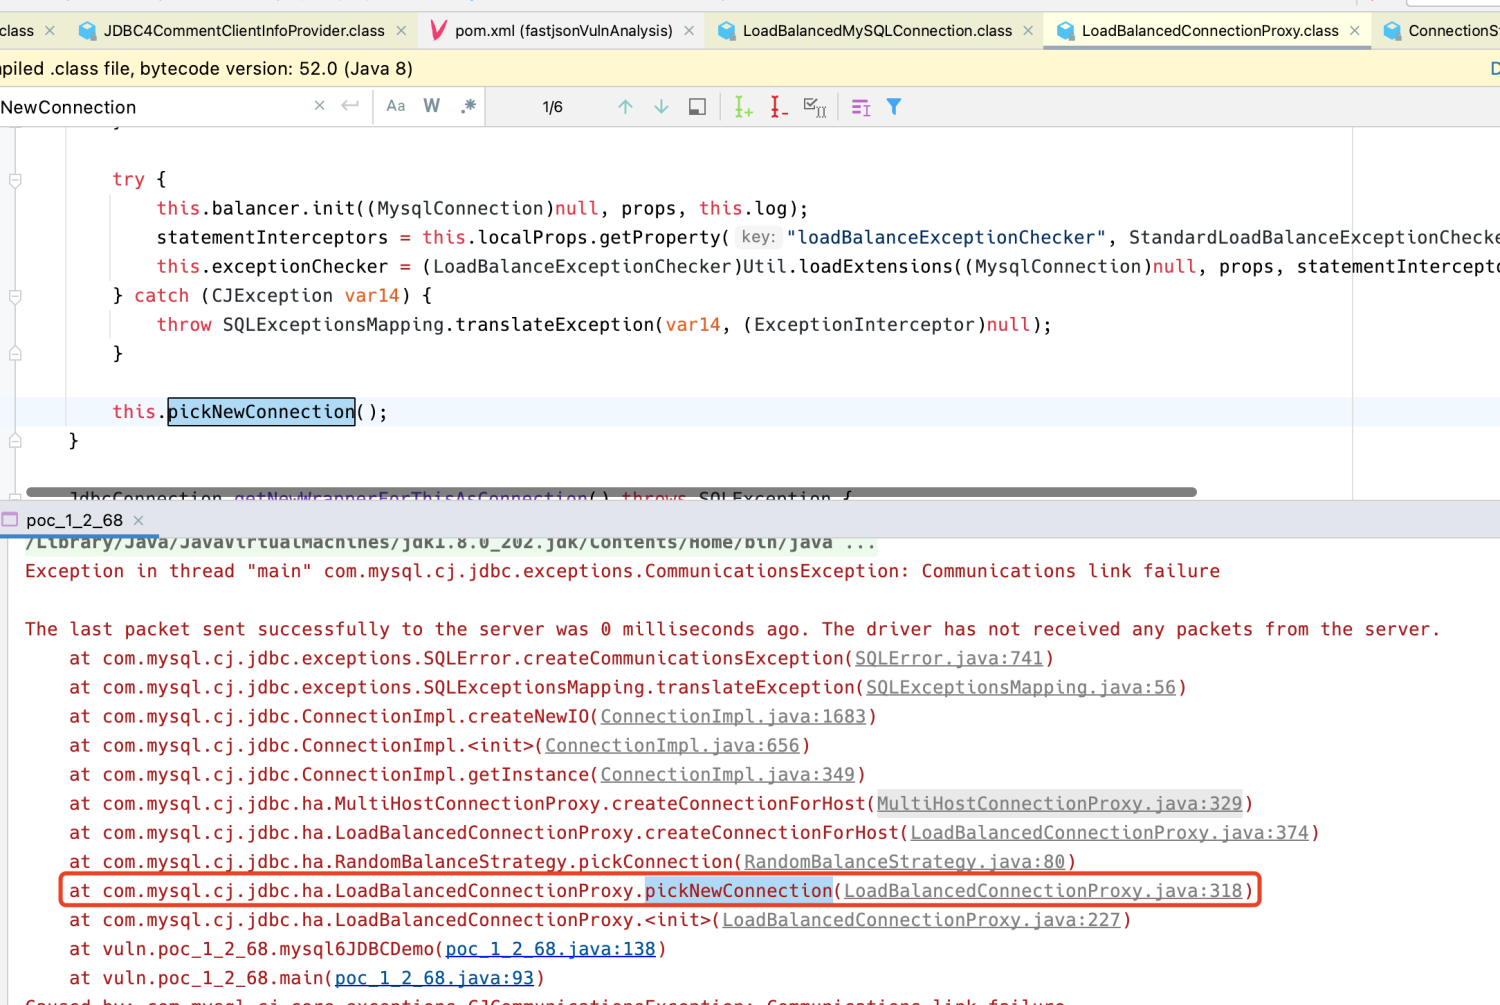Open poc_1_2_68.java:138 link
This screenshot has width=1500, height=1005.
[550, 948]
